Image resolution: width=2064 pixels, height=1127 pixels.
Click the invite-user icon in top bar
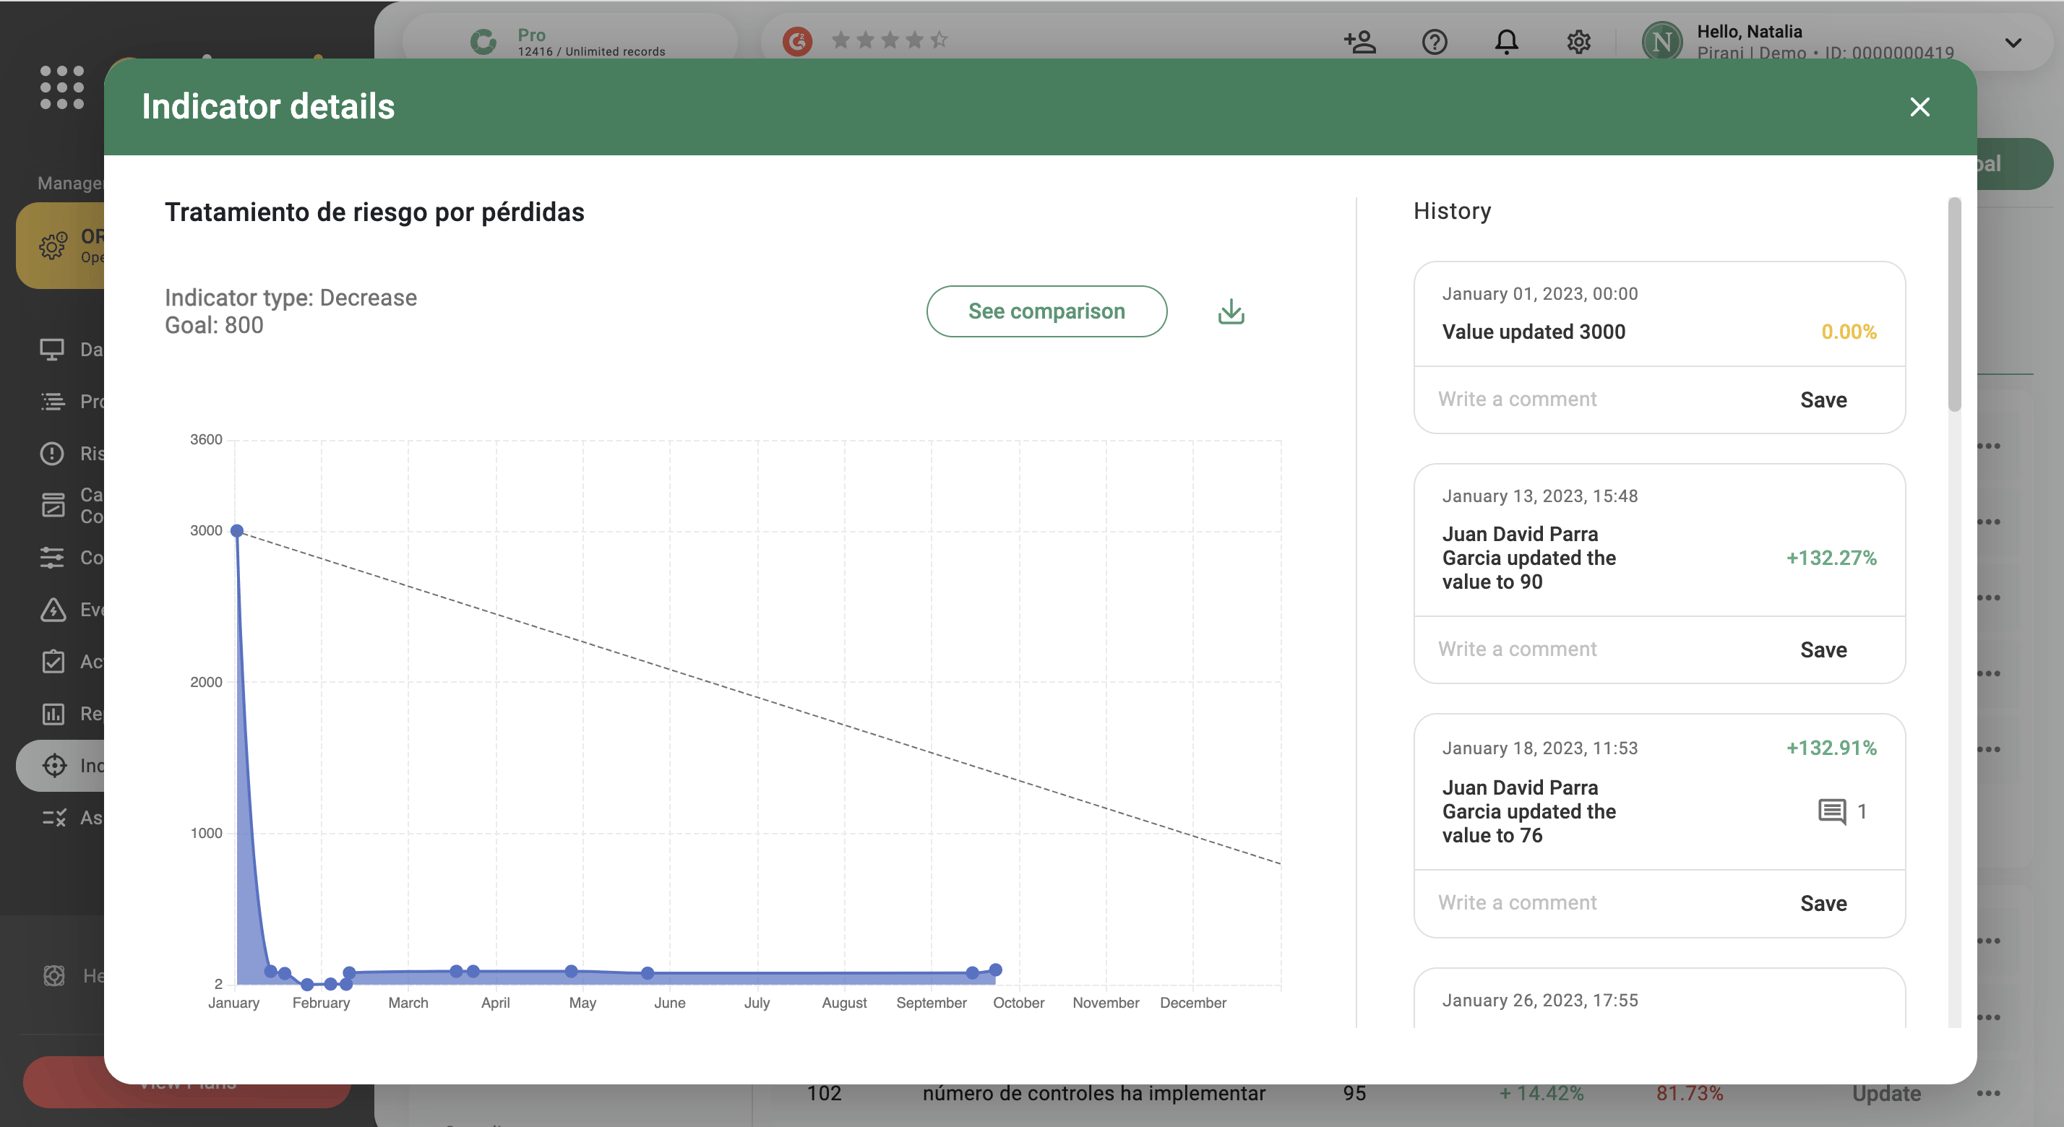click(x=1360, y=42)
